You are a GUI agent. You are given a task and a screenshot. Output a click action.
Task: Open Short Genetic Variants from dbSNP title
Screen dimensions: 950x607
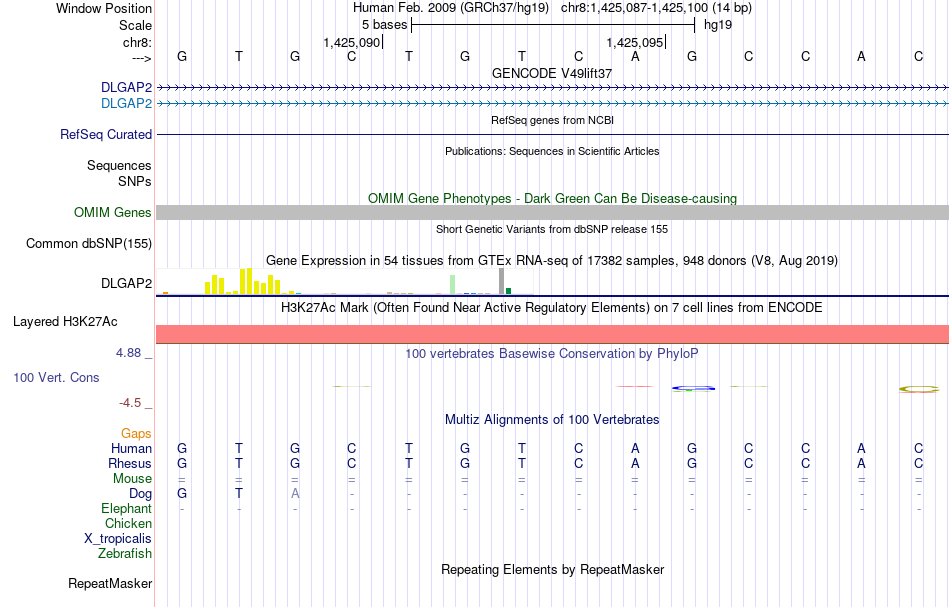point(552,229)
